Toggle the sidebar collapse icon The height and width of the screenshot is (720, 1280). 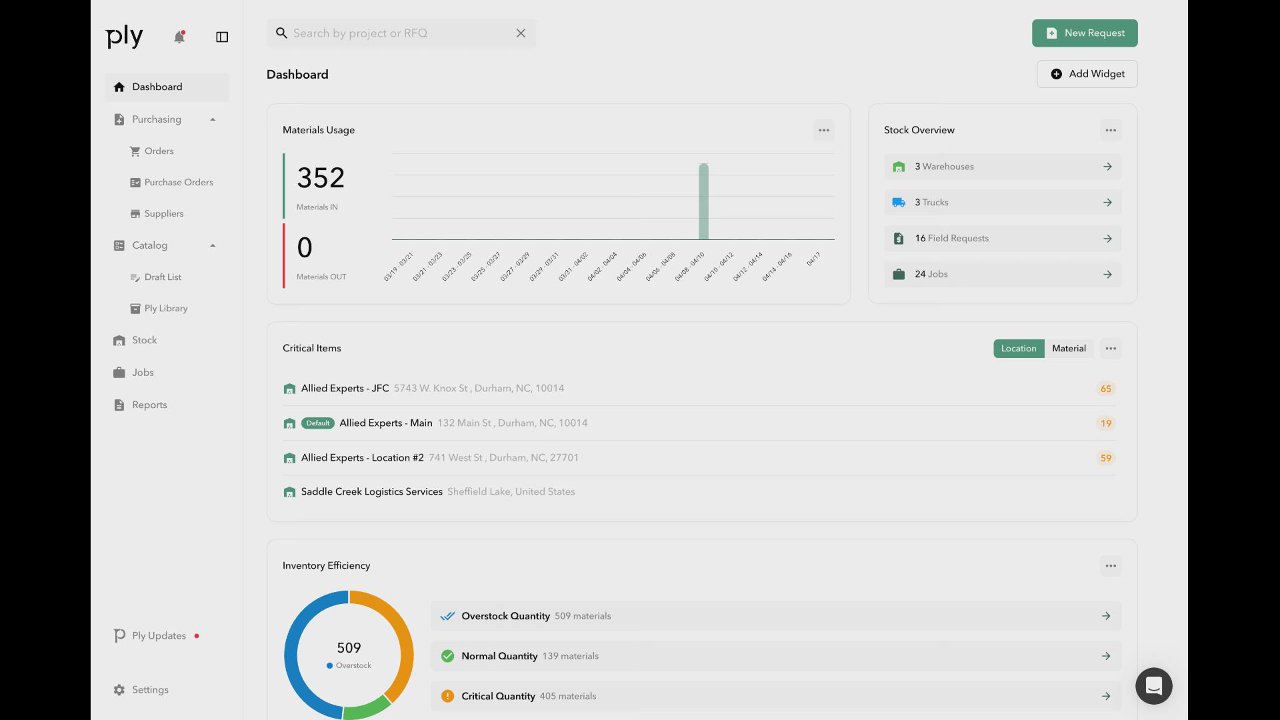222,37
